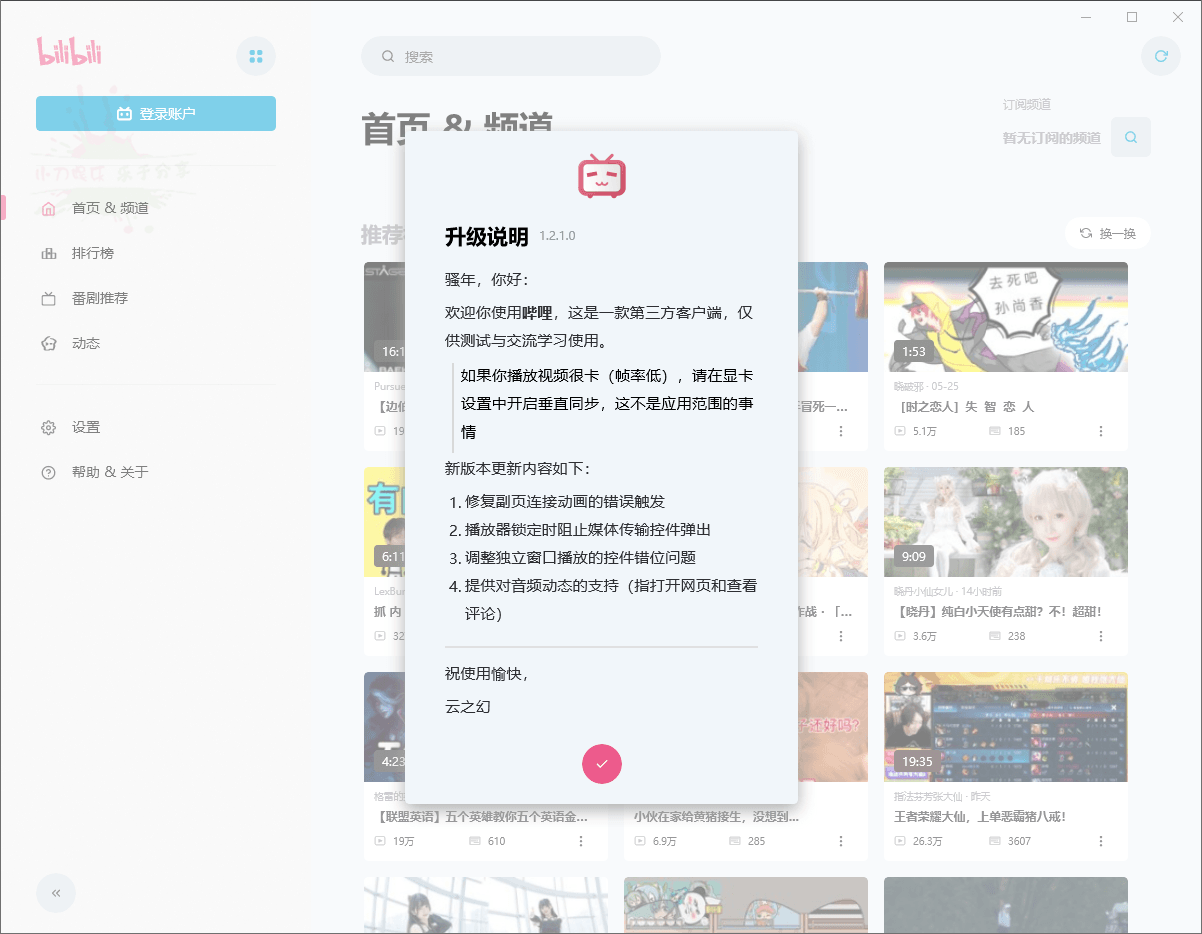The height and width of the screenshot is (934, 1202).
Task: Open the apps grid icon beside the bilibili logo
Action: point(256,56)
